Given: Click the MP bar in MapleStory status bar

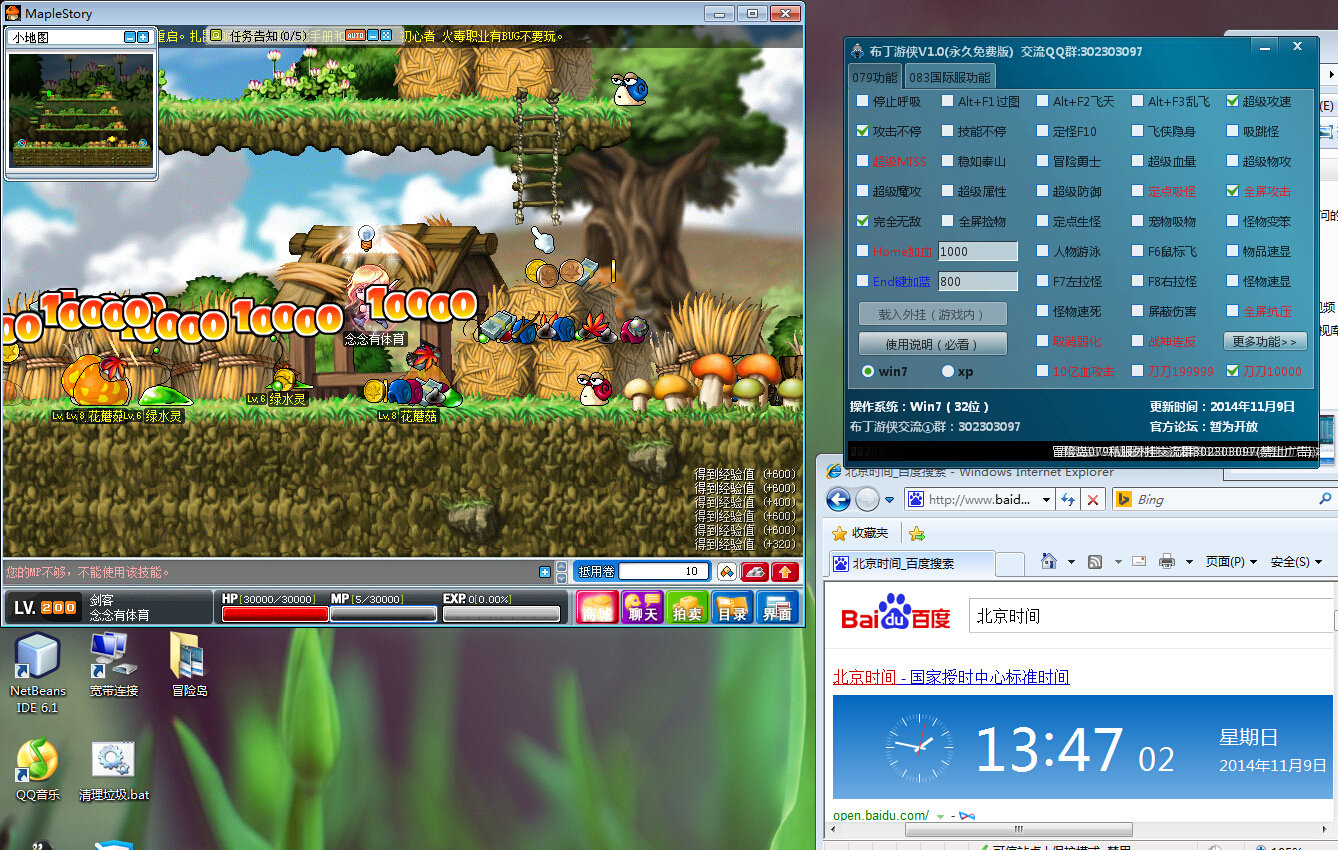Looking at the screenshot, I should point(384,614).
